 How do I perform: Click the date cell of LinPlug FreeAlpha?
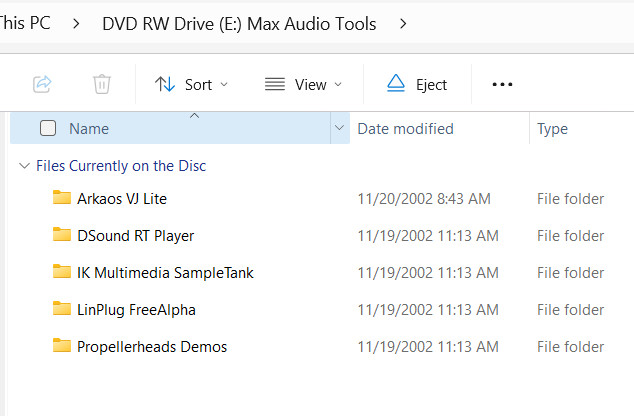(428, 310)
